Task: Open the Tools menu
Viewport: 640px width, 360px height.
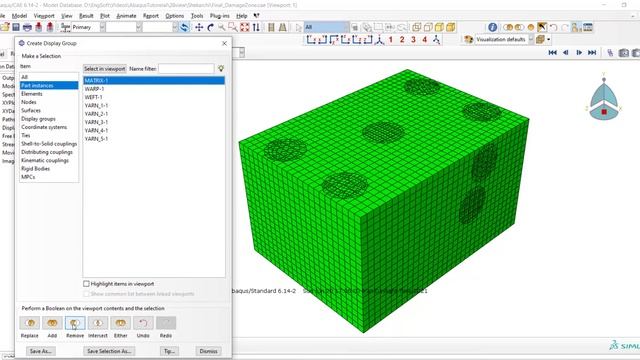Action: (x=197, y=16)
